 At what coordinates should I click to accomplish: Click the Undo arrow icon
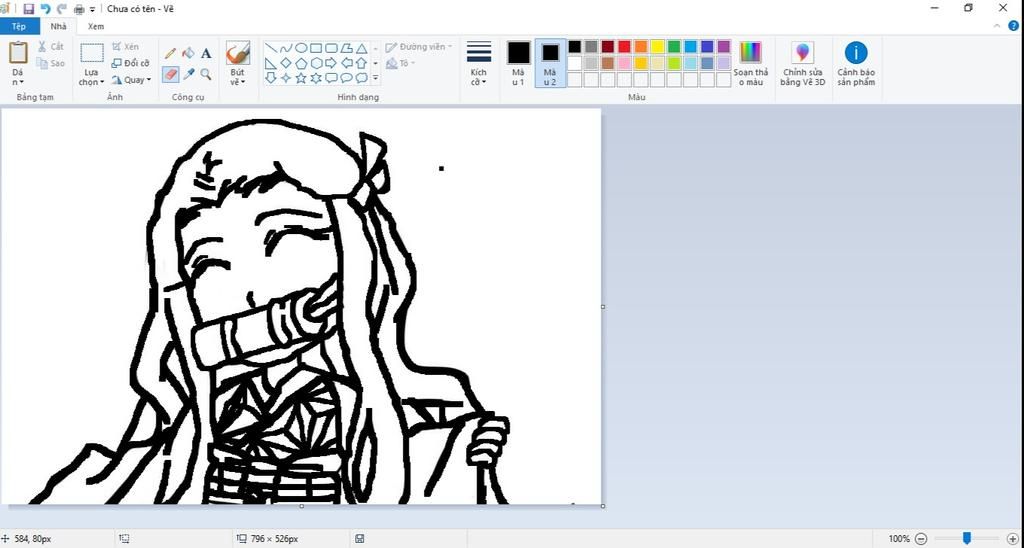tap(45, 9)
